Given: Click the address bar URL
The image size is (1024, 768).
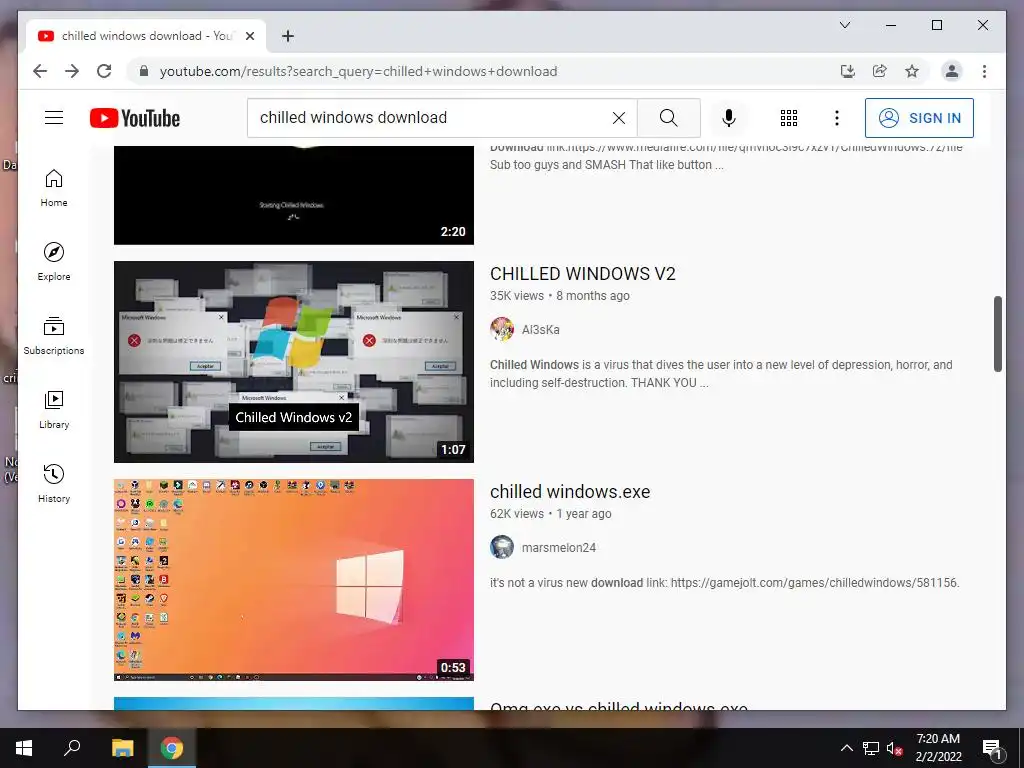Looking at the screenshot, I should [x=359, y=71].
